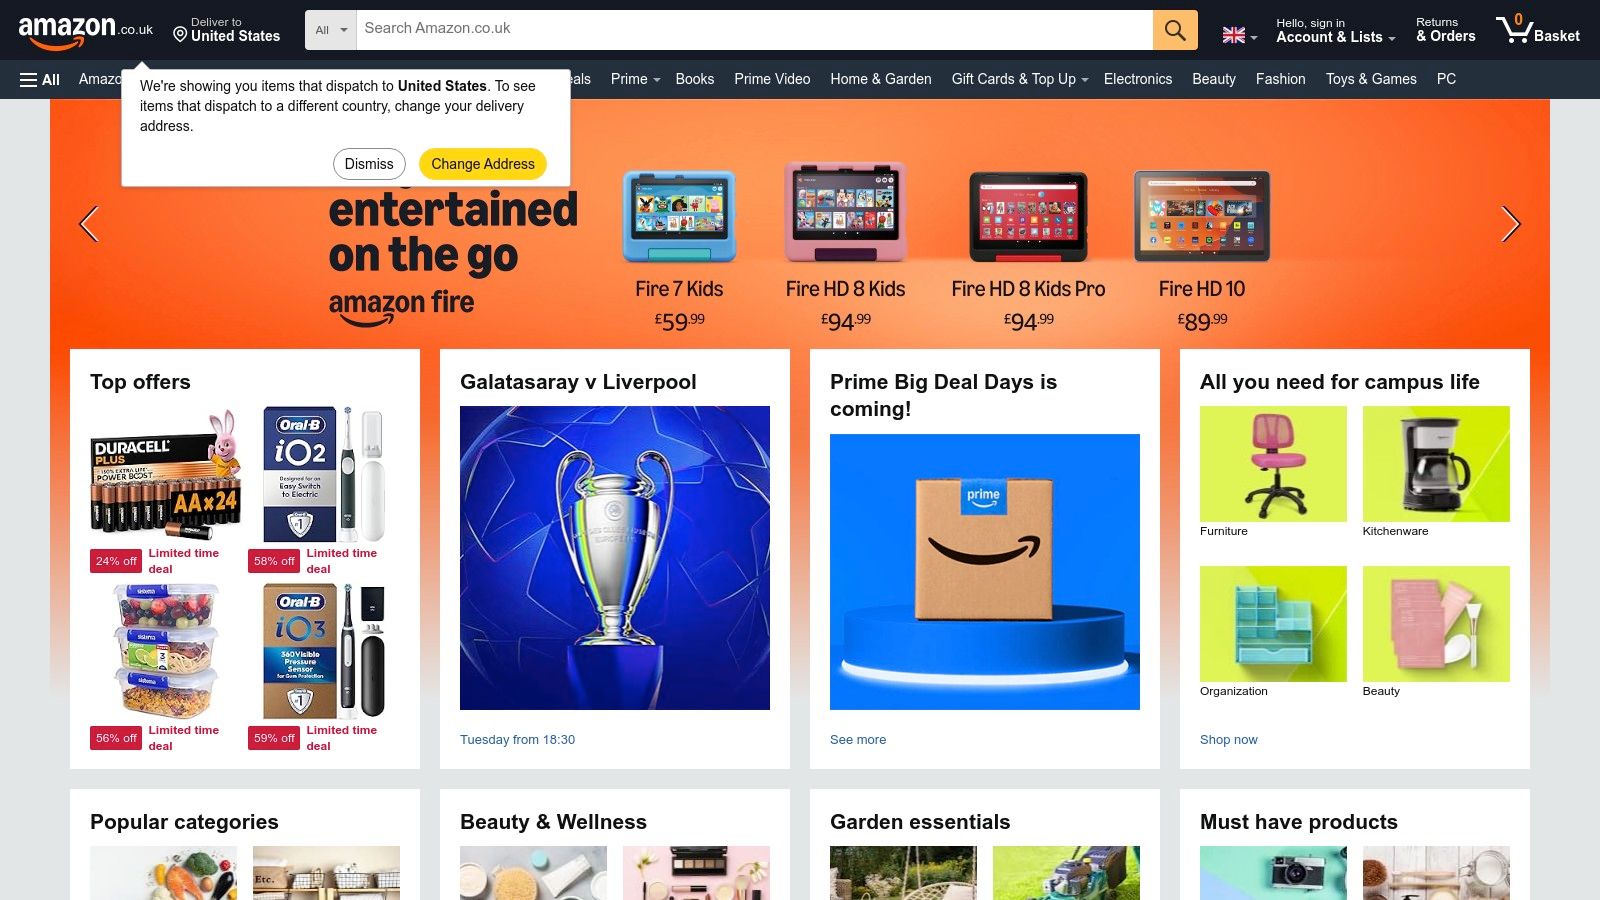Expand the All search category dropdown
Image resolution: width=1600 pixels, height=900 pixels.
[331, 30]
